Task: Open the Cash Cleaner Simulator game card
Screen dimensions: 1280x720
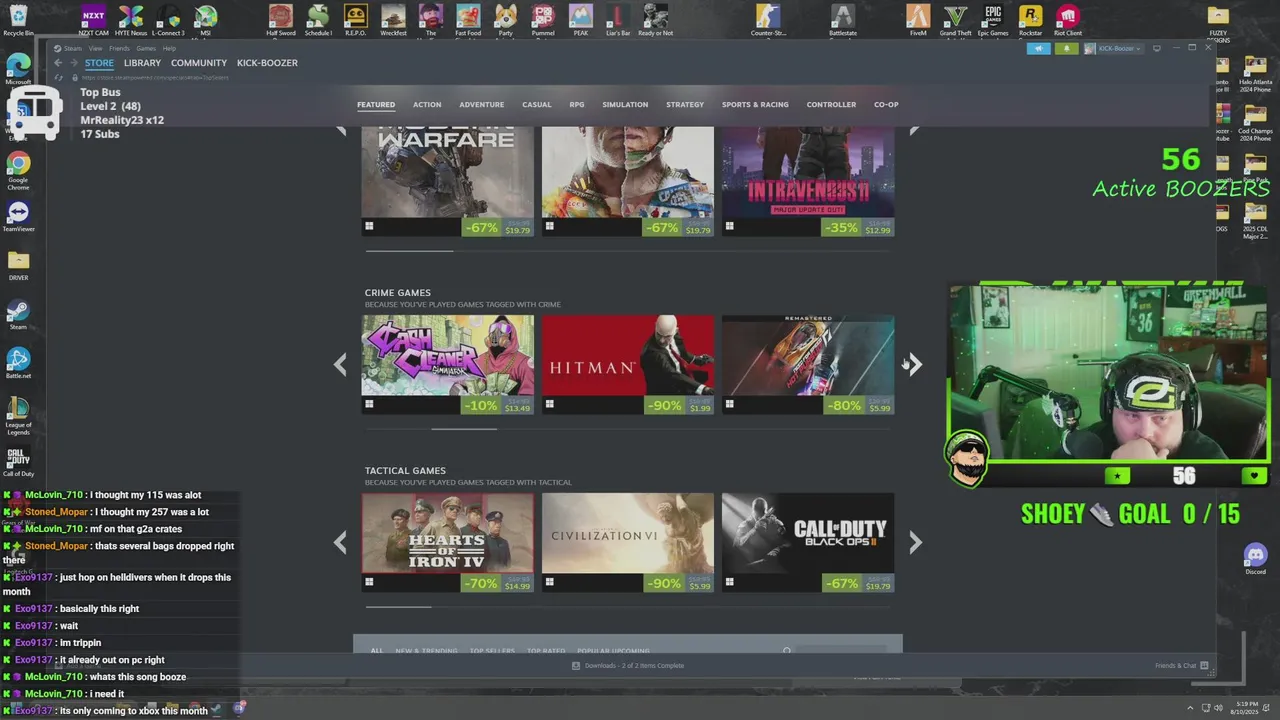Action: click(x=448, y=365)
